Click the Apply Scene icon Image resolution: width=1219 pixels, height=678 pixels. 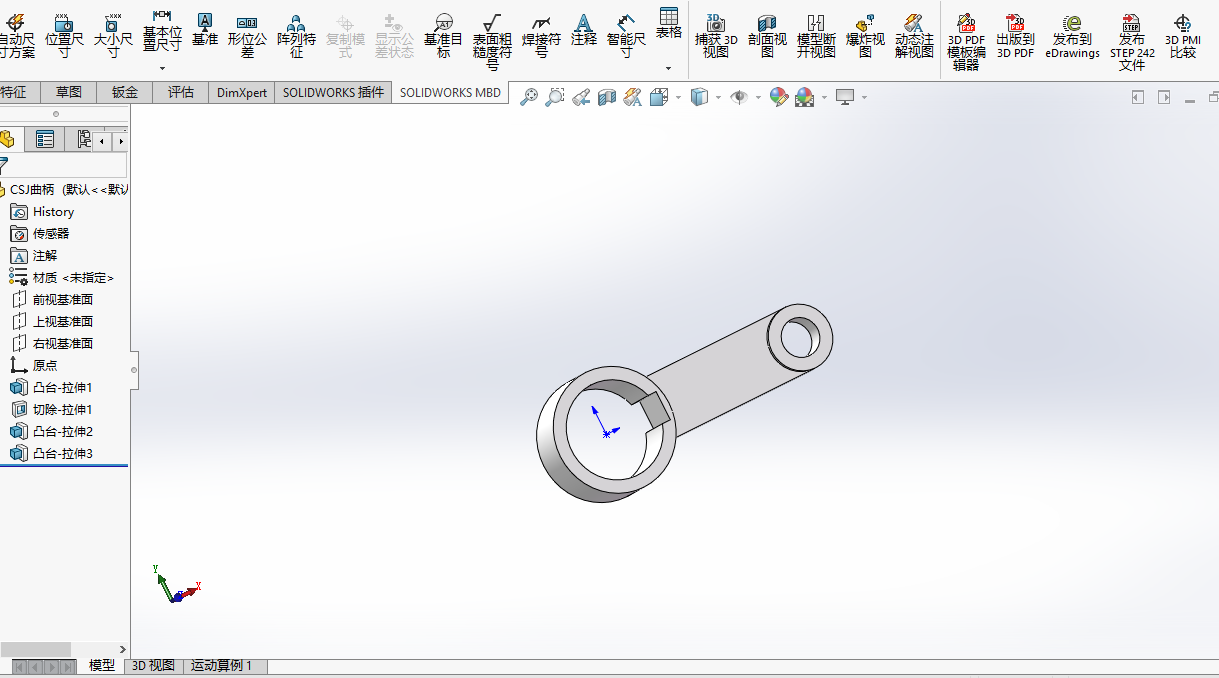pyautogui.click(x=805, y=97)
